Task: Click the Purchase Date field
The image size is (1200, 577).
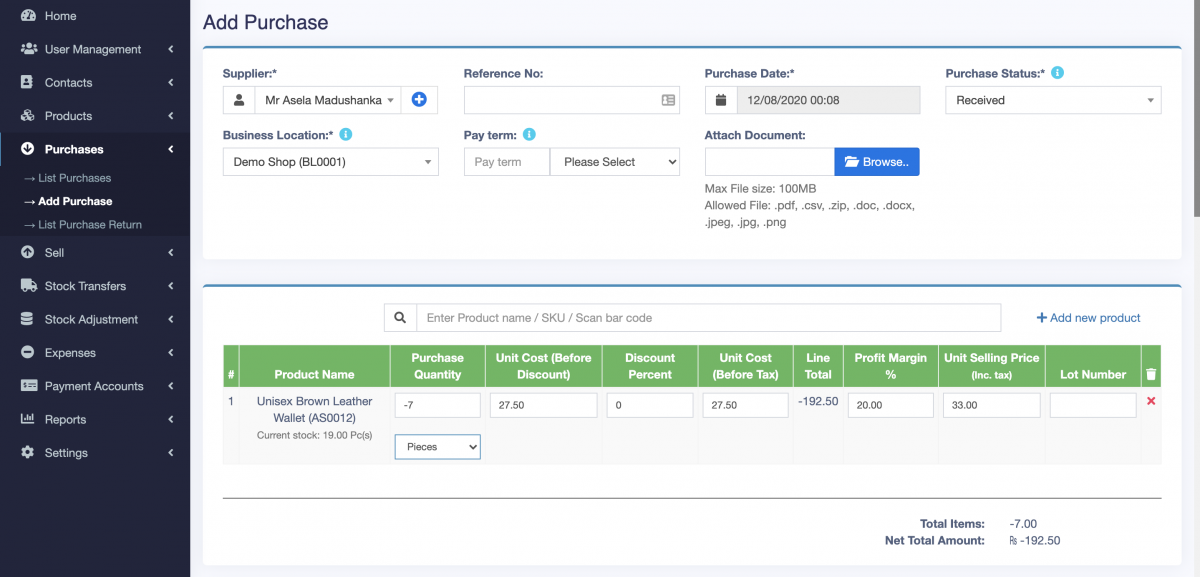Action: pyautogui.click(x=828, y=100)
